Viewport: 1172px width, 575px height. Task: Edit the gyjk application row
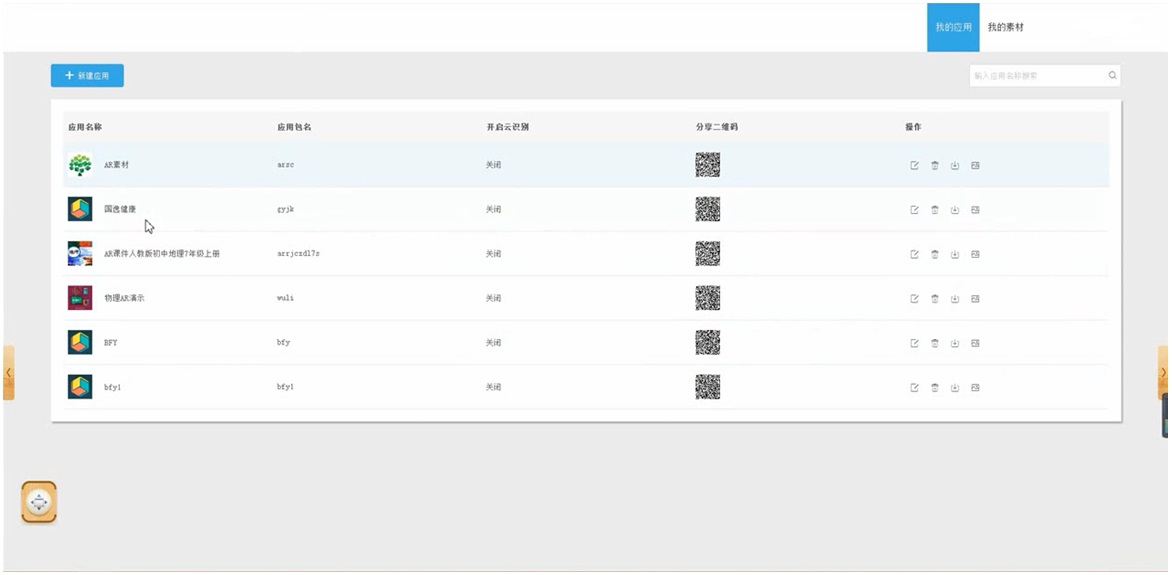tap(914, 210)
